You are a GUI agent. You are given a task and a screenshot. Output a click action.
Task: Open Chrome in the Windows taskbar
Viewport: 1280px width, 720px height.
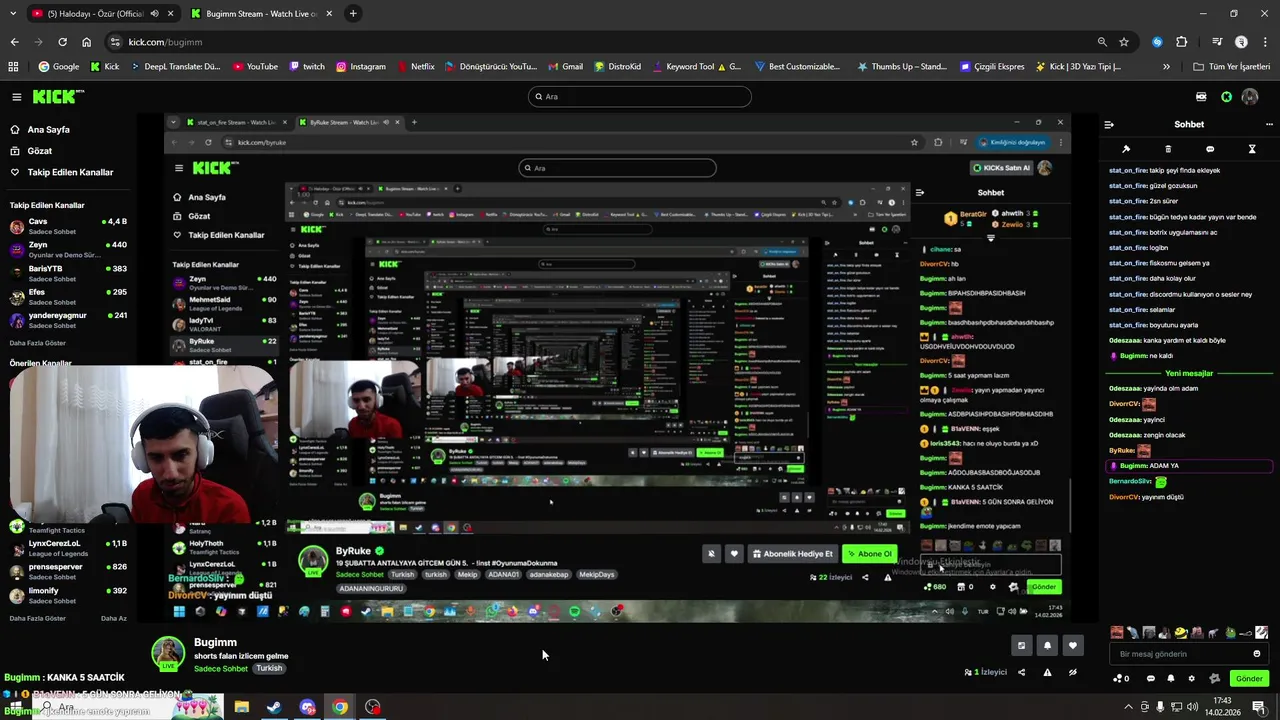[x=340, y=707]
